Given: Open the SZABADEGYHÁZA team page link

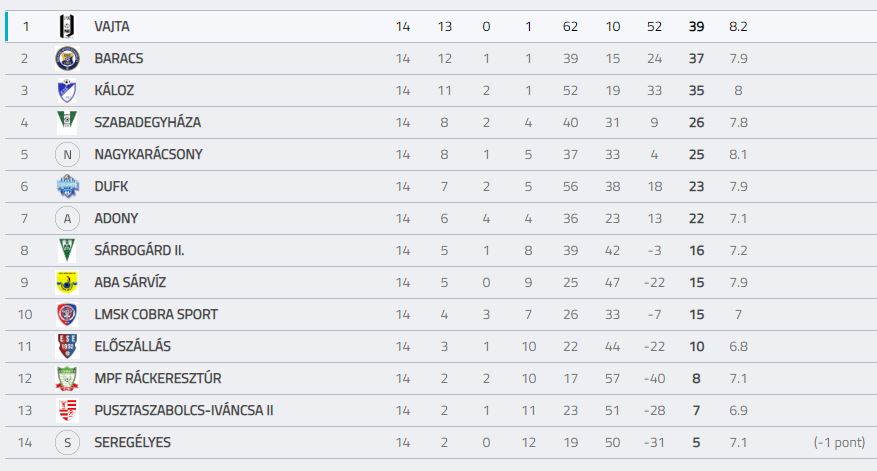Looking at the screenshot, I should 148,123.
